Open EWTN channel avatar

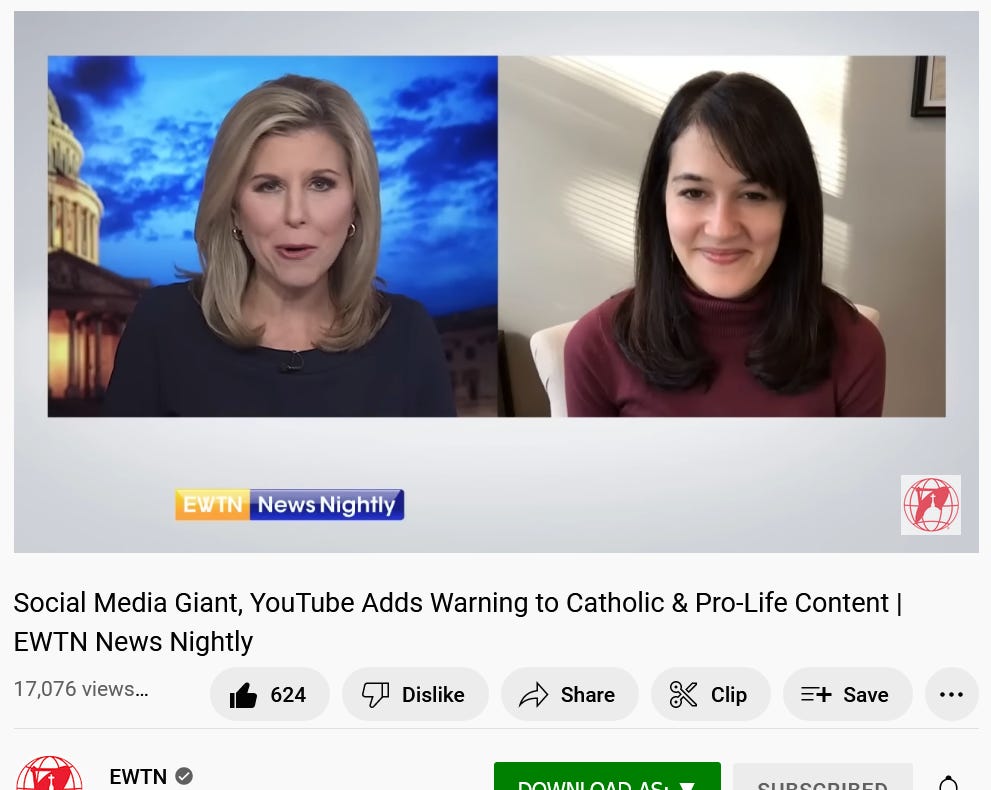49,774
